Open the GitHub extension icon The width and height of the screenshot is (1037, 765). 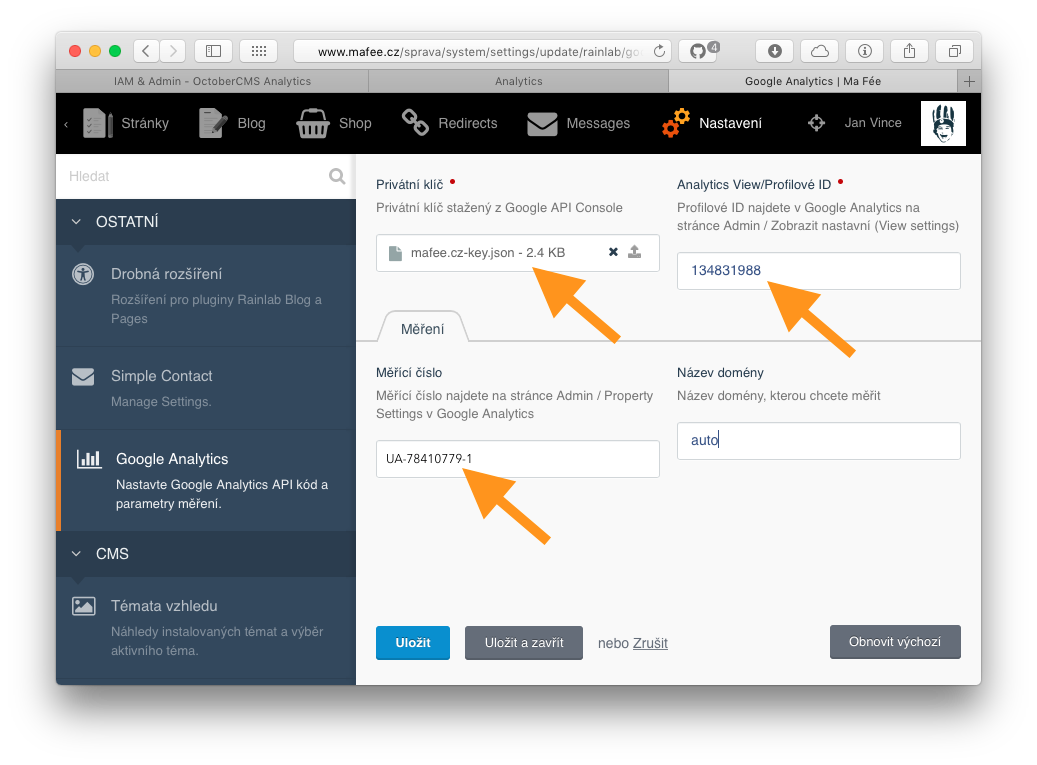[698, 51]
